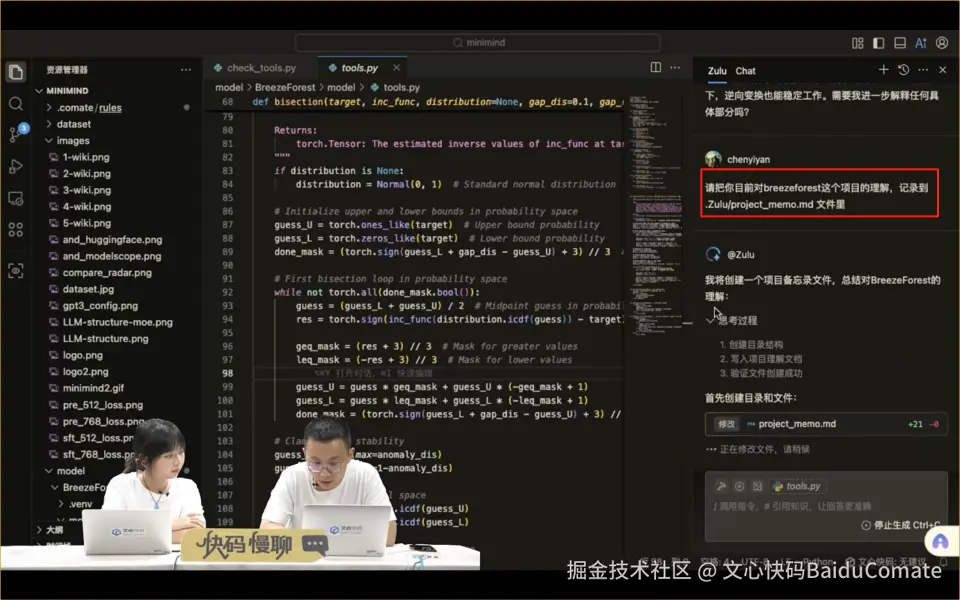Open and_huggingface.png file

point(112,240)
